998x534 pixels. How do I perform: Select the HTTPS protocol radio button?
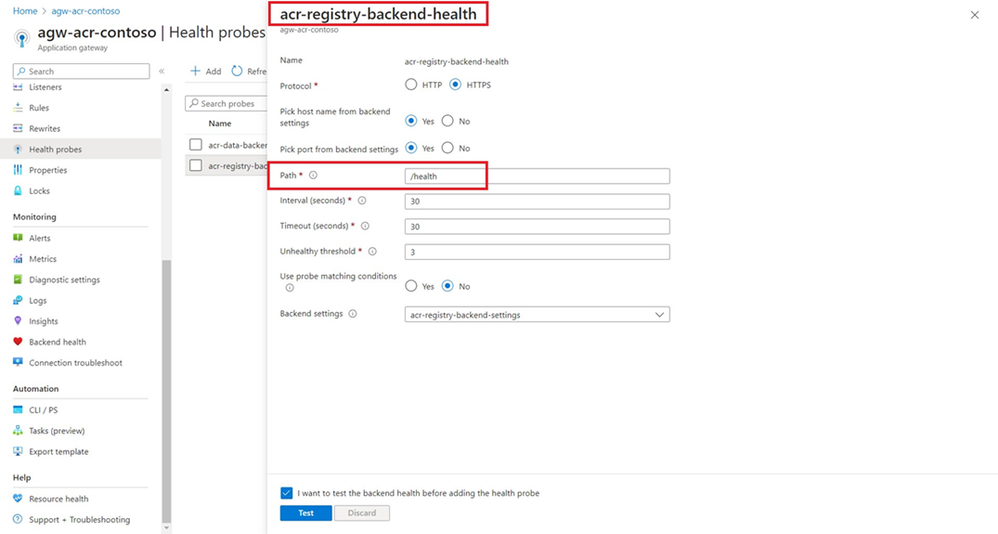coord(455,85)
